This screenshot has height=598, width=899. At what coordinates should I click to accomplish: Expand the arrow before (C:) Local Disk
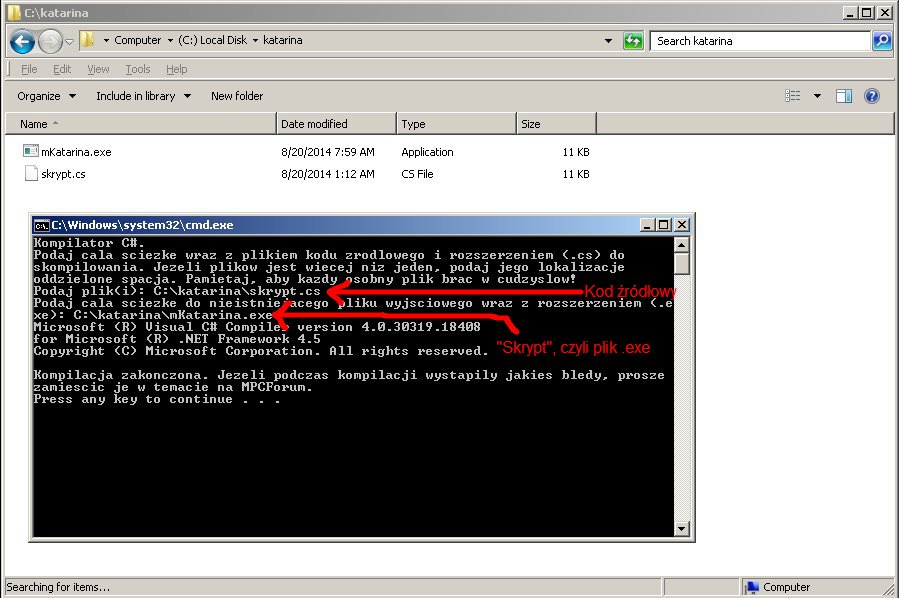[x=170, y=40]
